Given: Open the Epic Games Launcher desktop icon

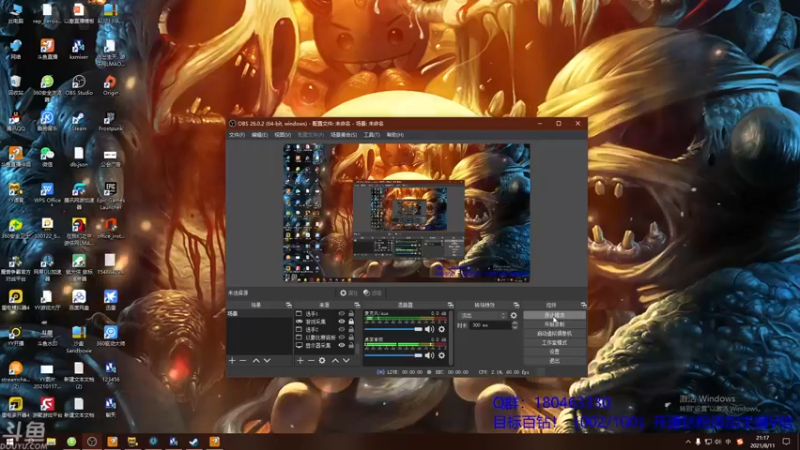Looking at the screenshot, I should click(110, 196).
